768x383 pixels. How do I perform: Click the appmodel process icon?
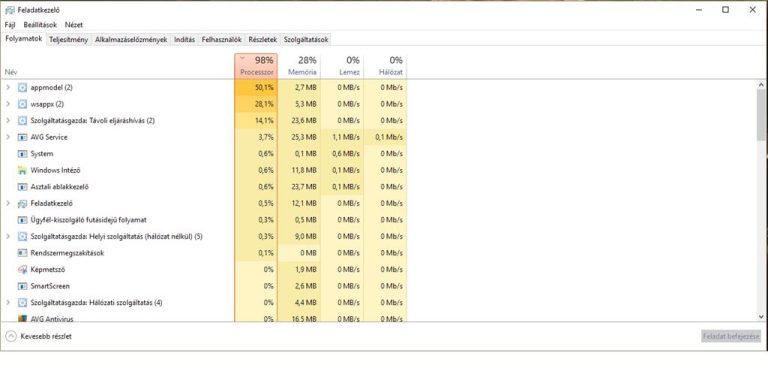(22, 88)
